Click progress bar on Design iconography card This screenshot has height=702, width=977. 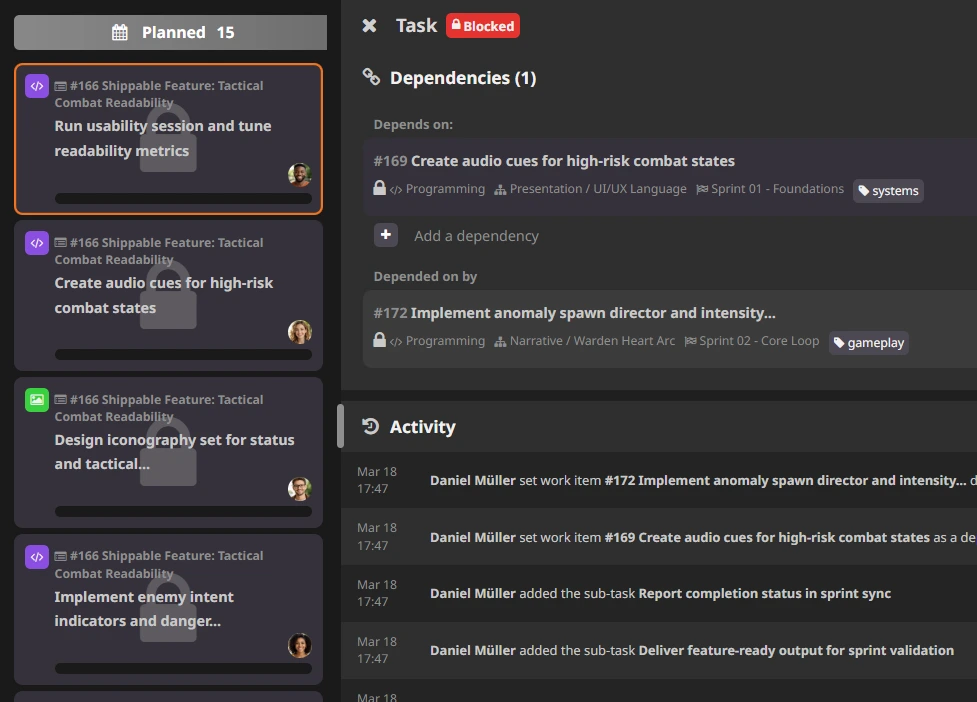tap(183, 511)
